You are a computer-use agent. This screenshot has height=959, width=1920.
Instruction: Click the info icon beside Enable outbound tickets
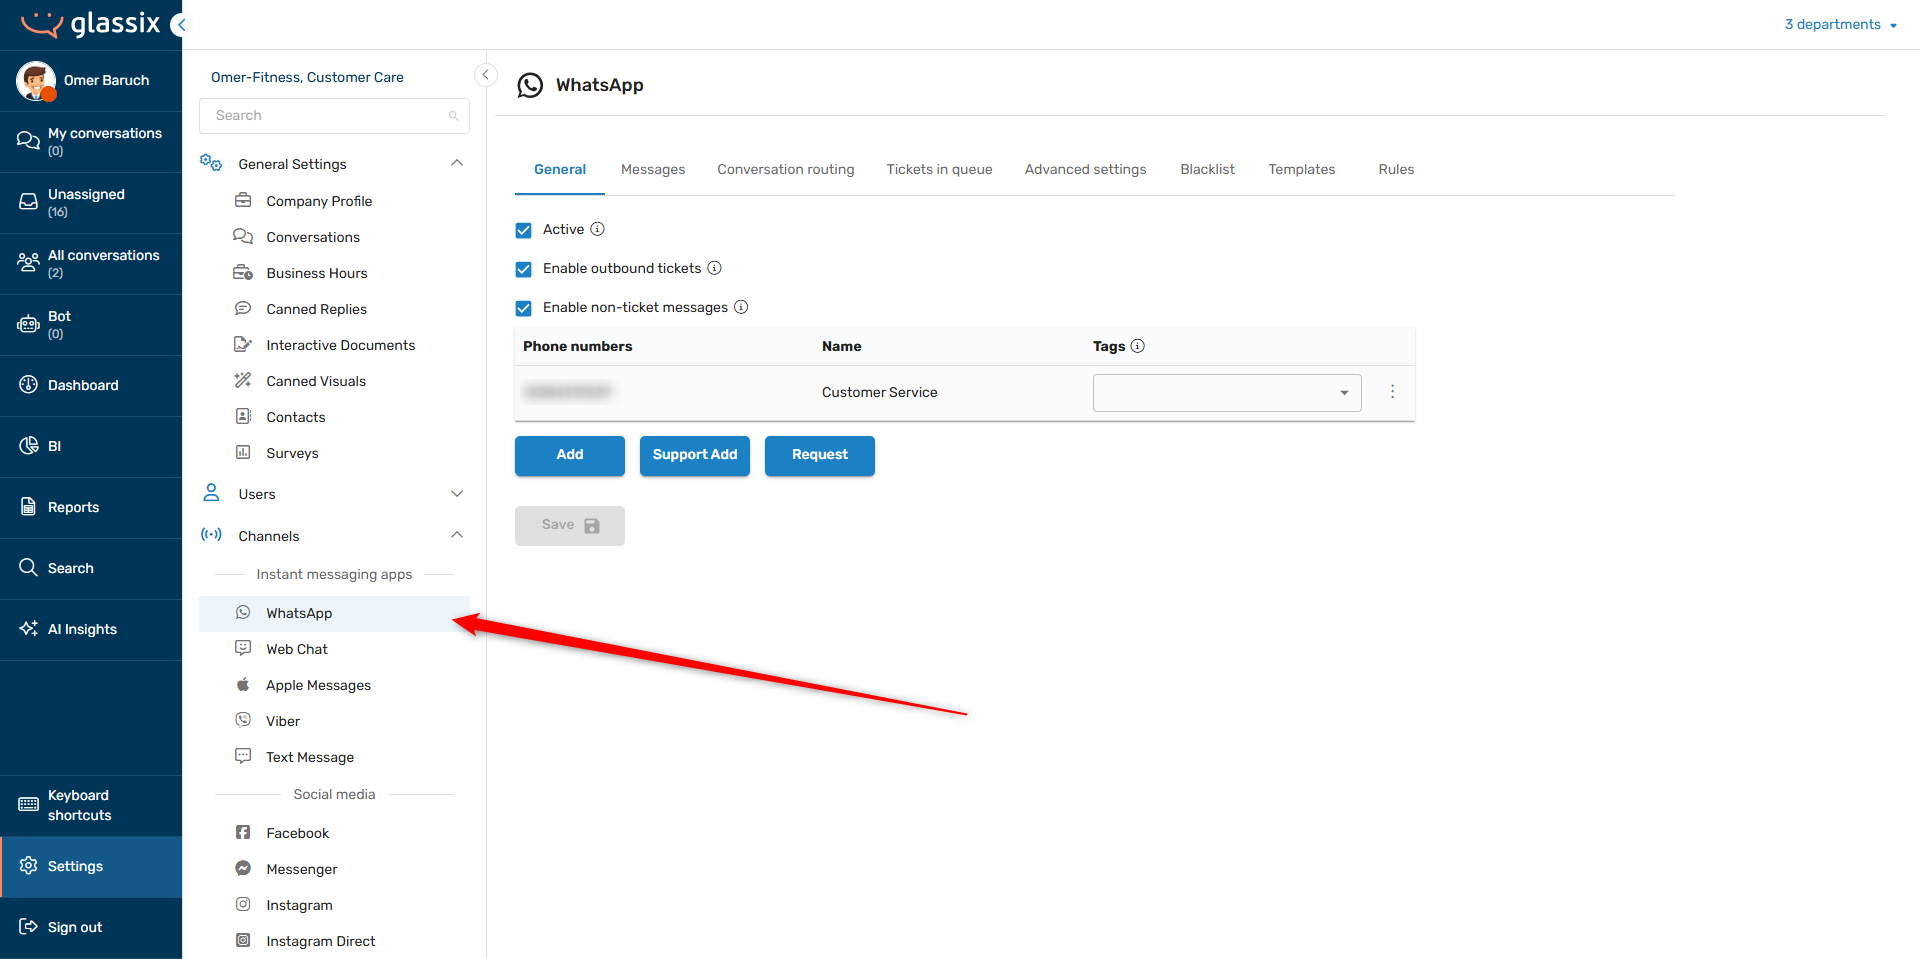(715, 268)
